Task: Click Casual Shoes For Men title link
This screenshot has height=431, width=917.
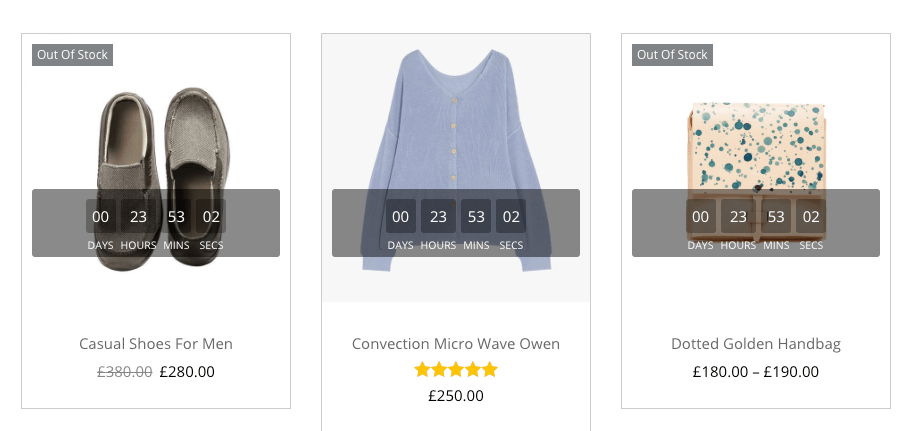Action: [x=156, y=344]
